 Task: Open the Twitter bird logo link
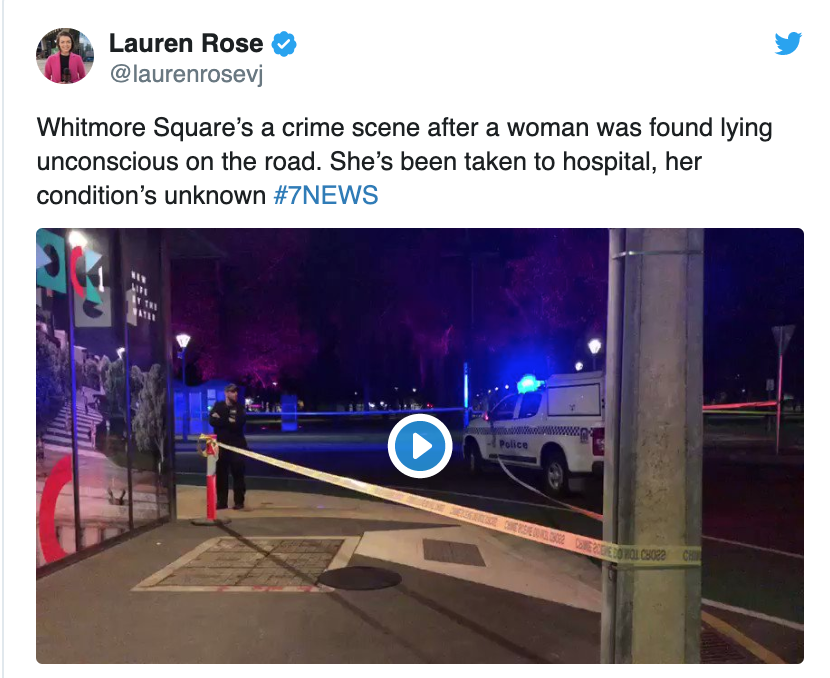pyautogui.click(x=788, y=43)
